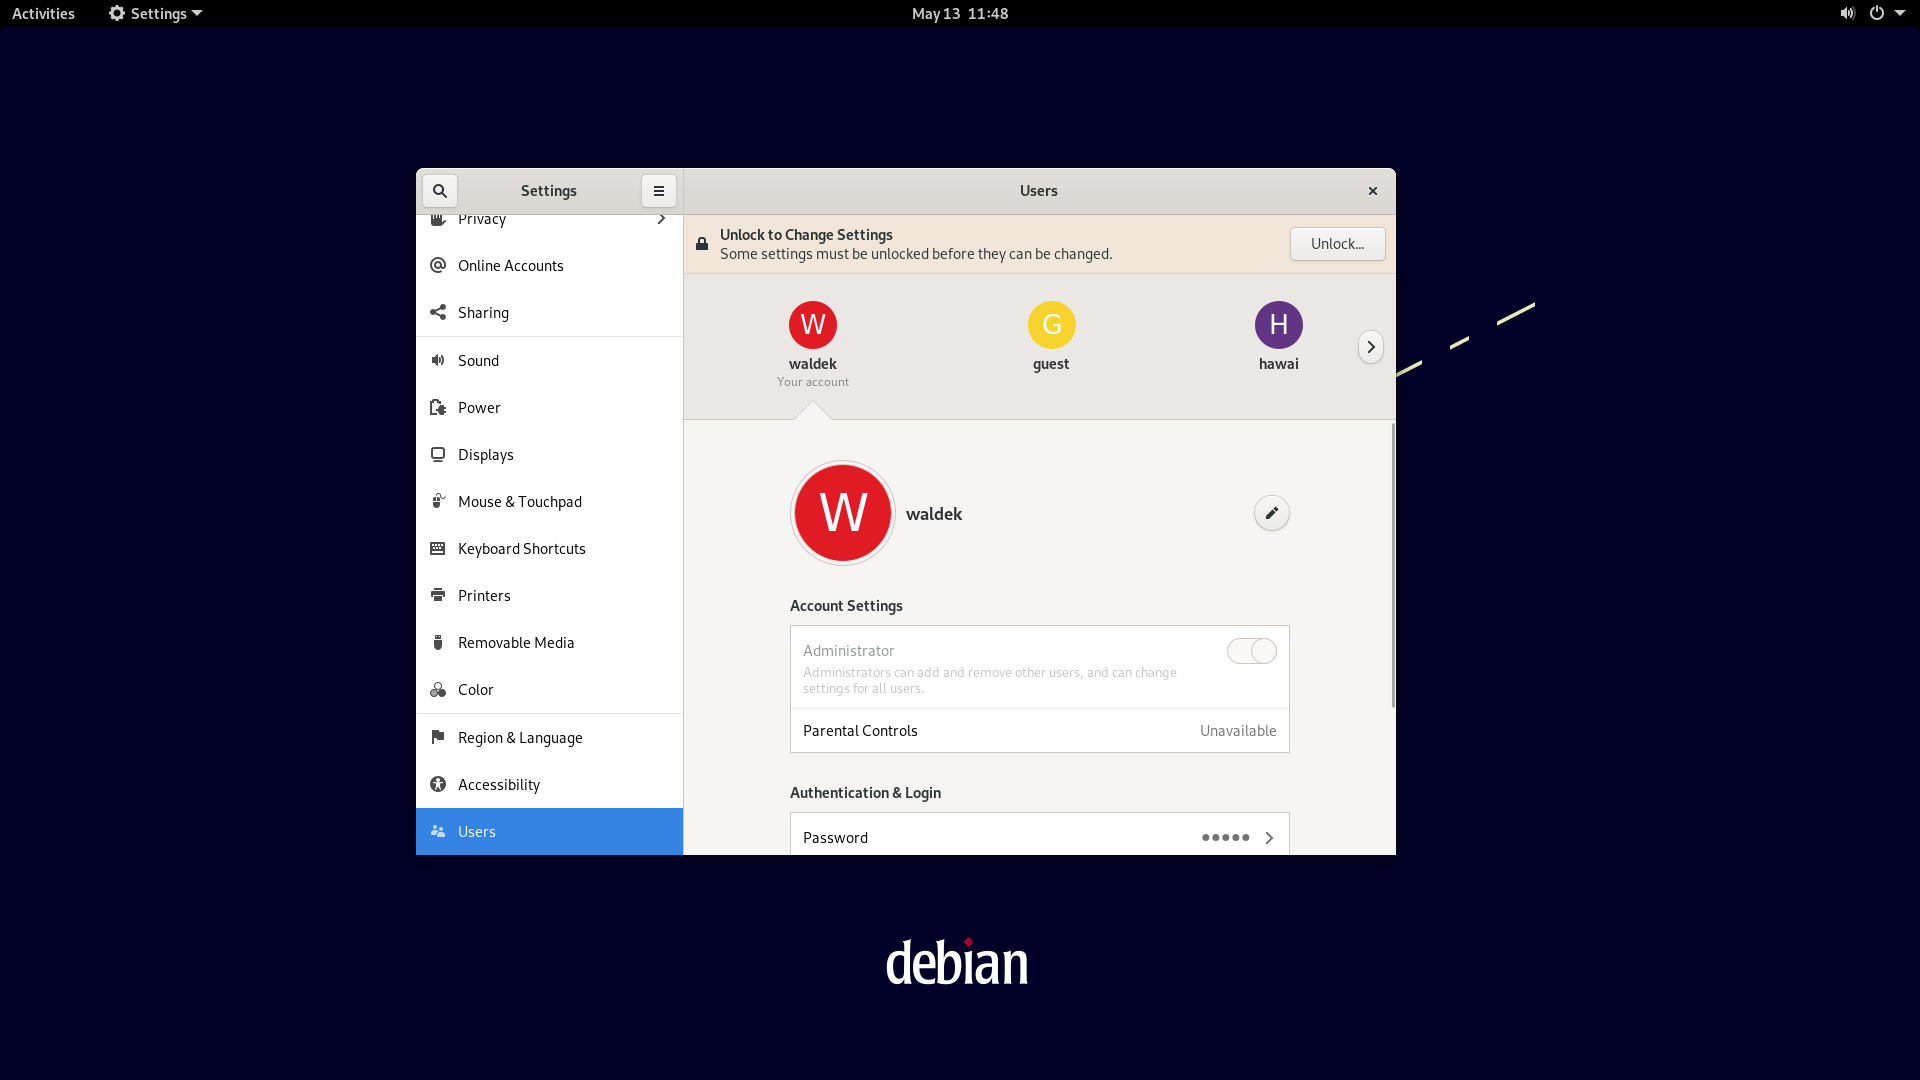Click the Removable Media label
This screenshot has width=1920, height=1080.
point(516,642)
